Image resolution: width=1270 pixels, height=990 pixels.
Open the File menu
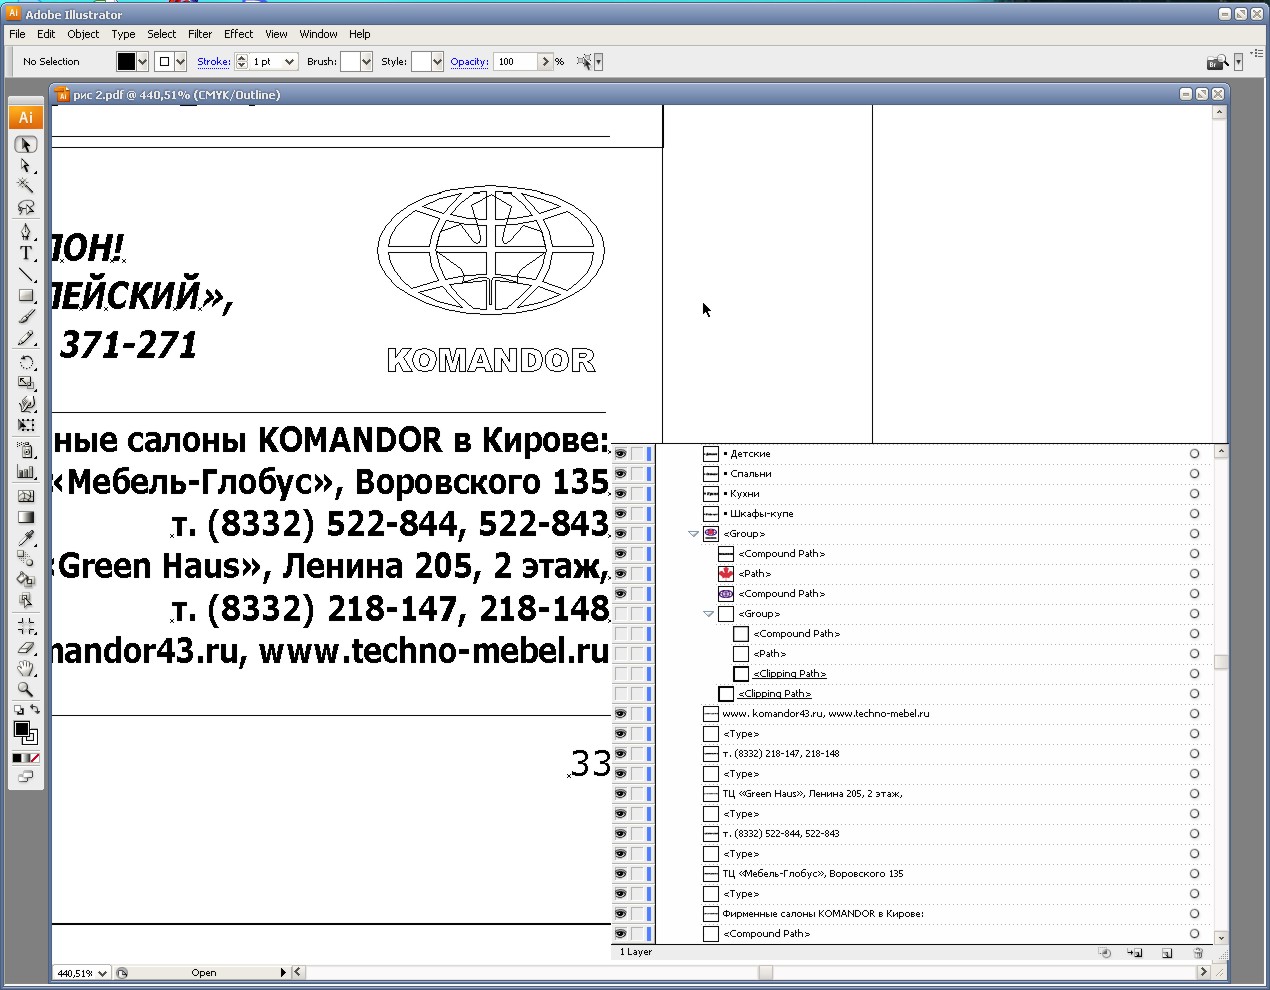pyautogui.click(x=17, y=34)
